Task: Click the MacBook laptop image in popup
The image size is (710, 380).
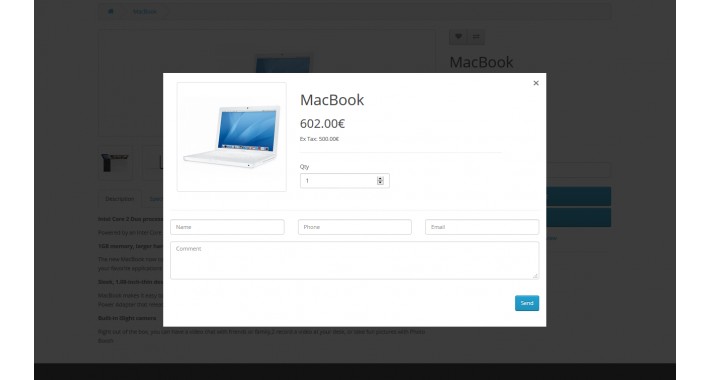Action: coord(232,137)
